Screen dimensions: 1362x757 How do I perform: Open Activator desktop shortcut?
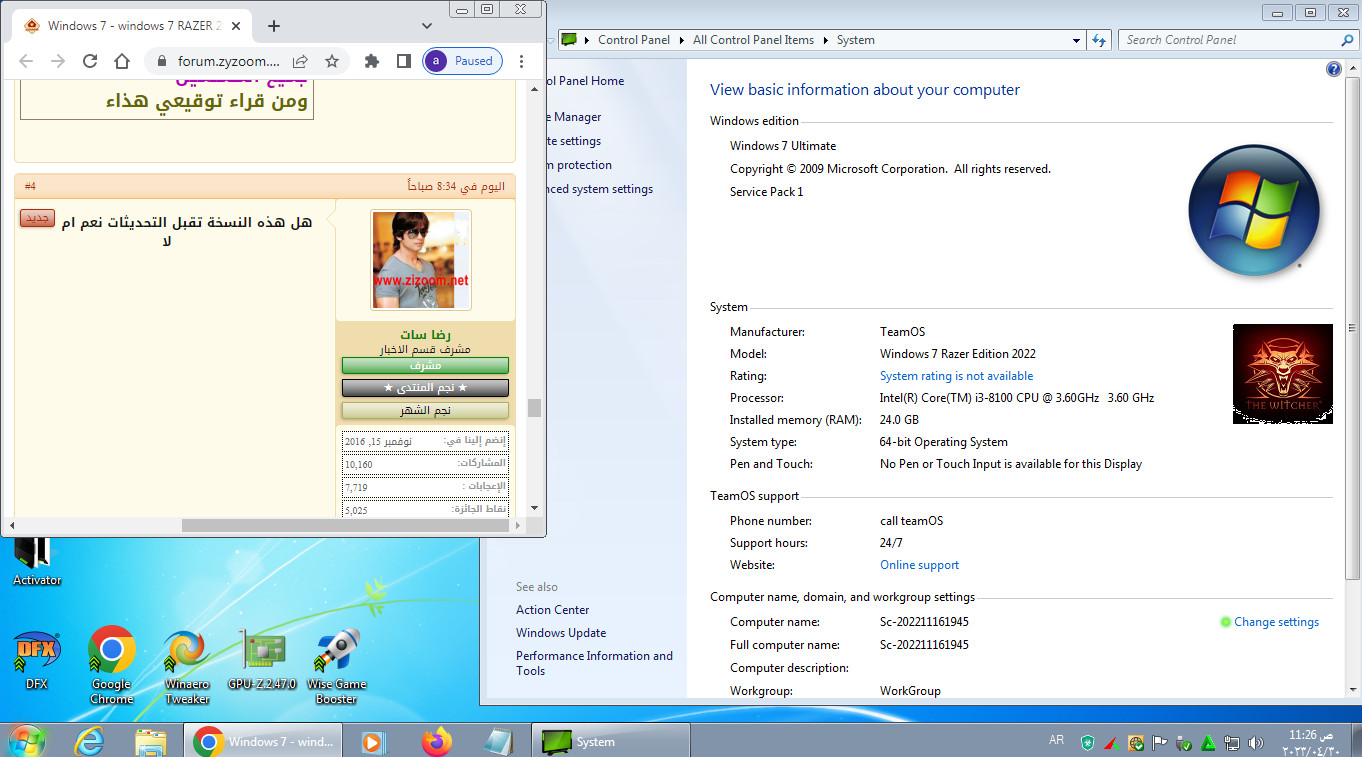point(37,561)
